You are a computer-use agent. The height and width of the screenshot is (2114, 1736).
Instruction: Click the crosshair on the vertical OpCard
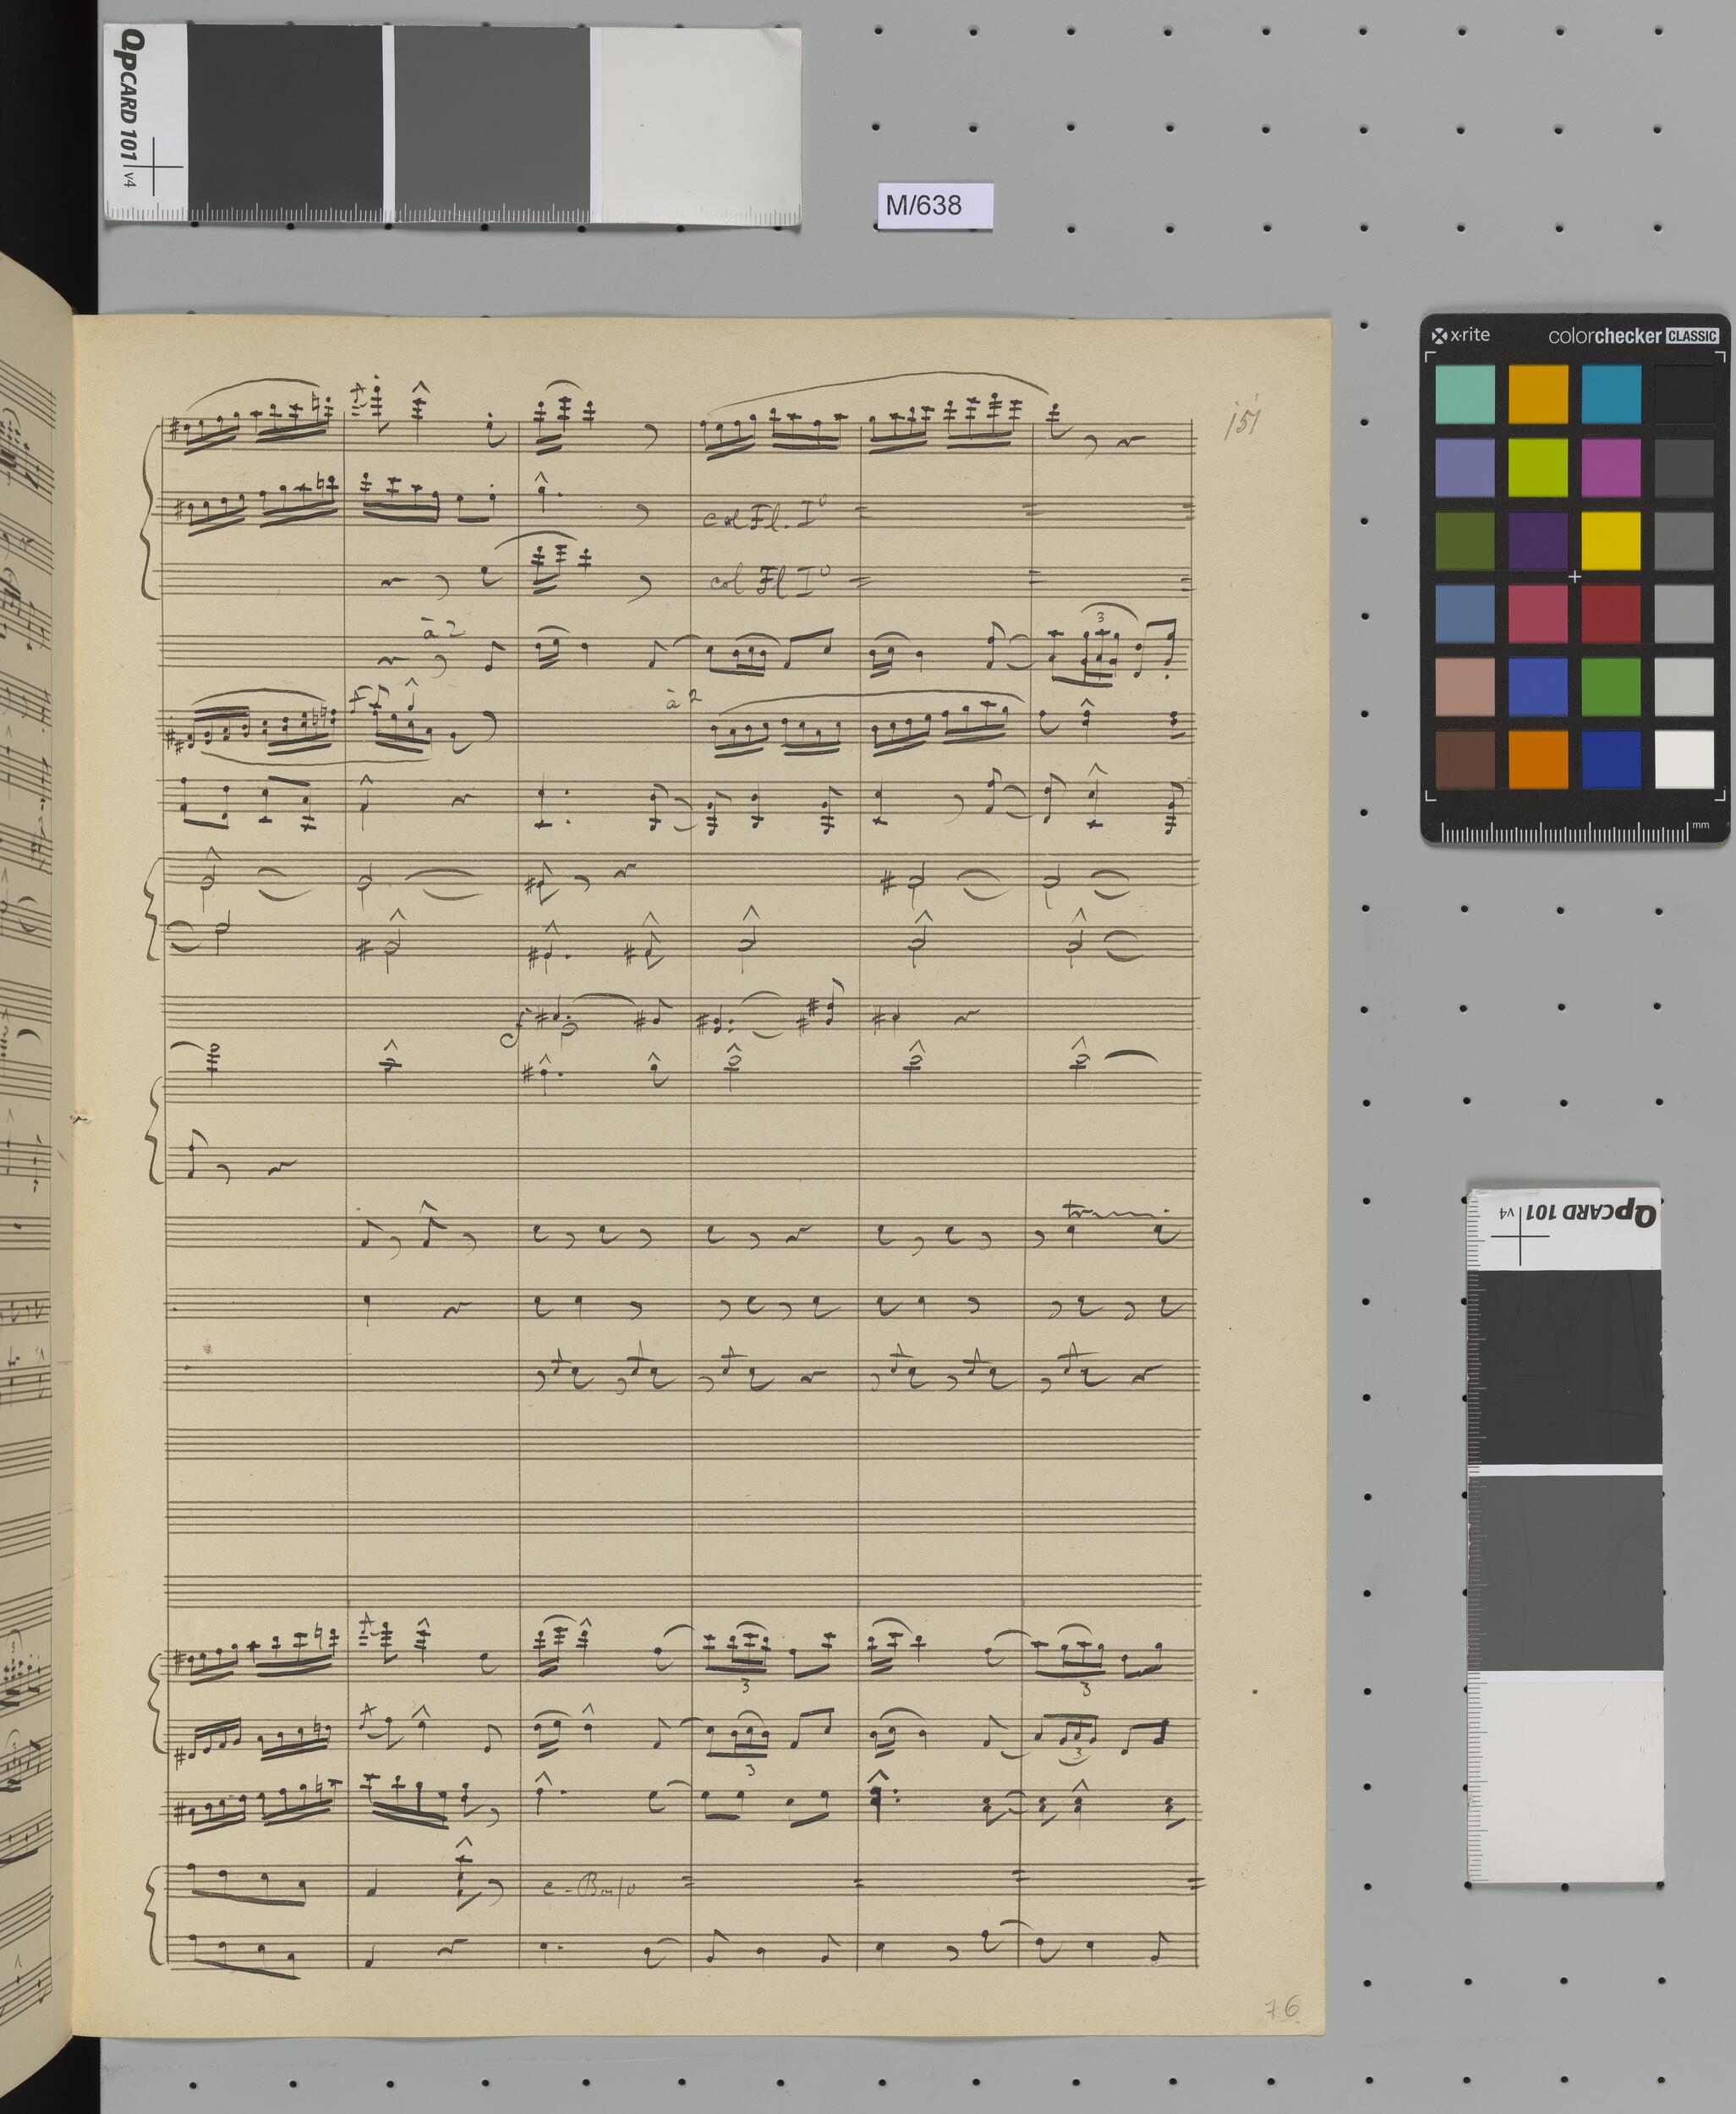coord(1519,1236)
